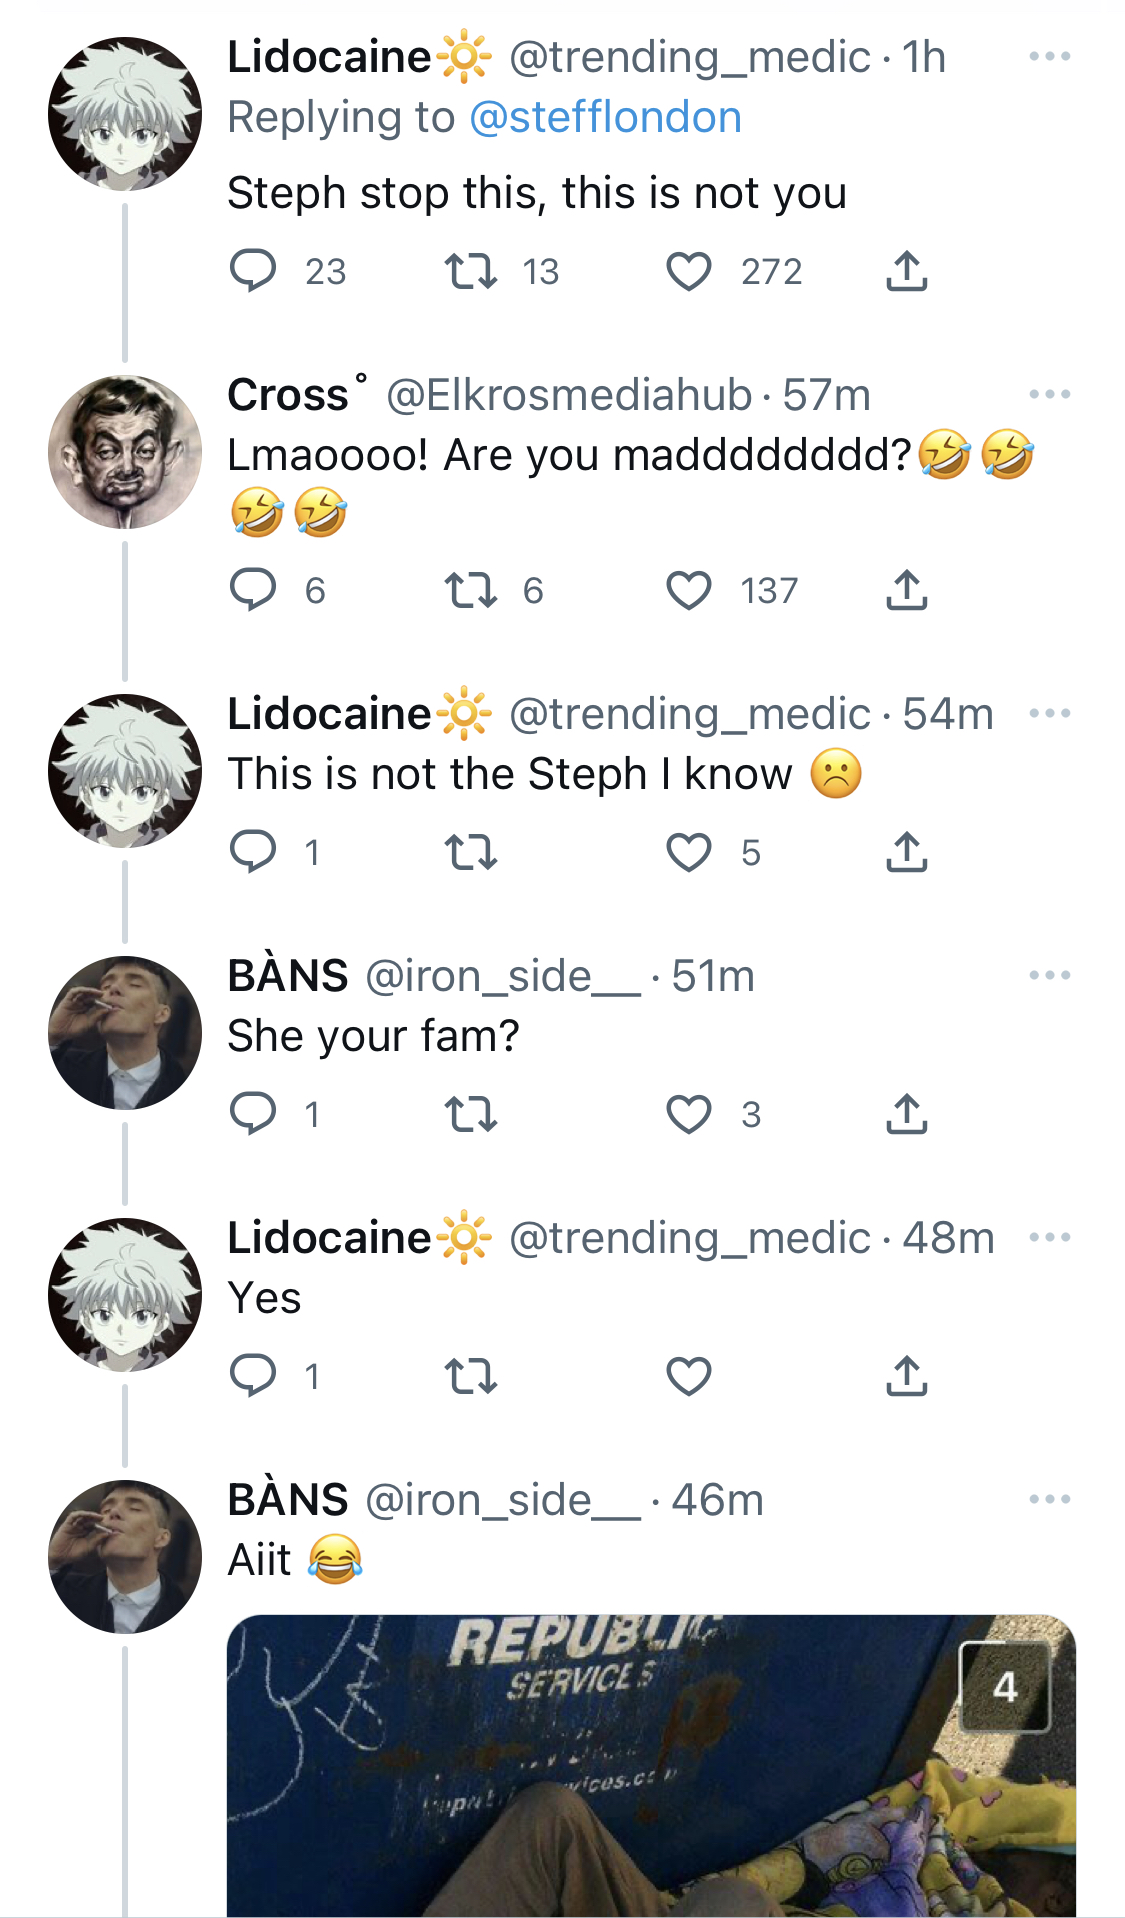The width and height of the screenshot is (1125, 1918).
Task: Like Cross's 'Are you maddddd' tweet
Action: (689, 590)
